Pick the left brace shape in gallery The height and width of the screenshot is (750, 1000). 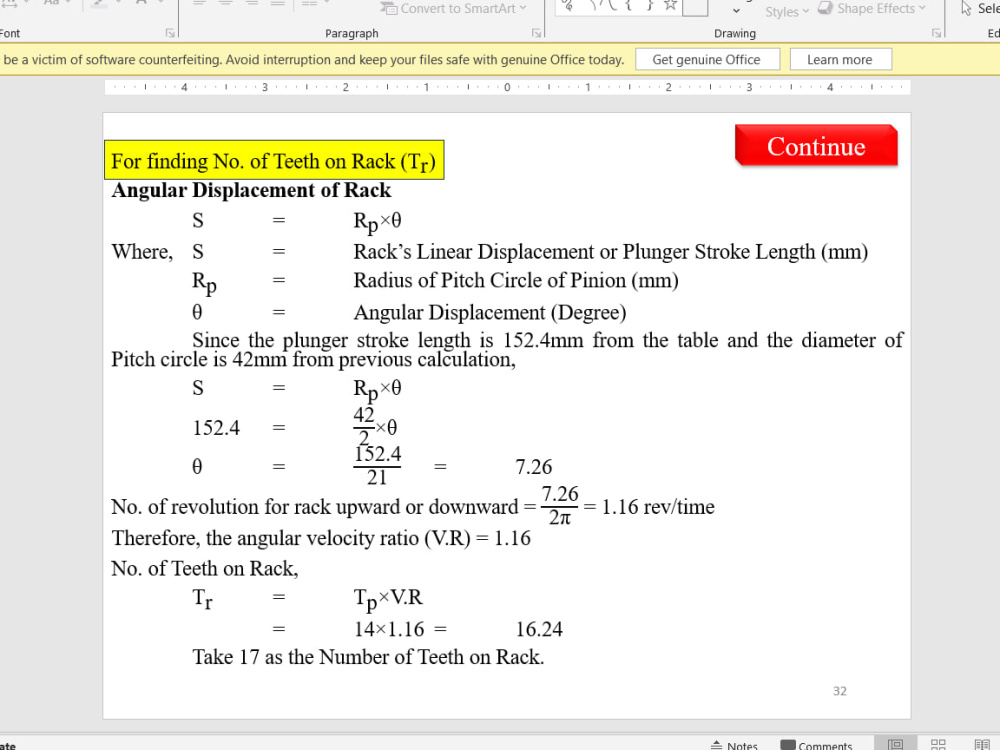point(628,6)
